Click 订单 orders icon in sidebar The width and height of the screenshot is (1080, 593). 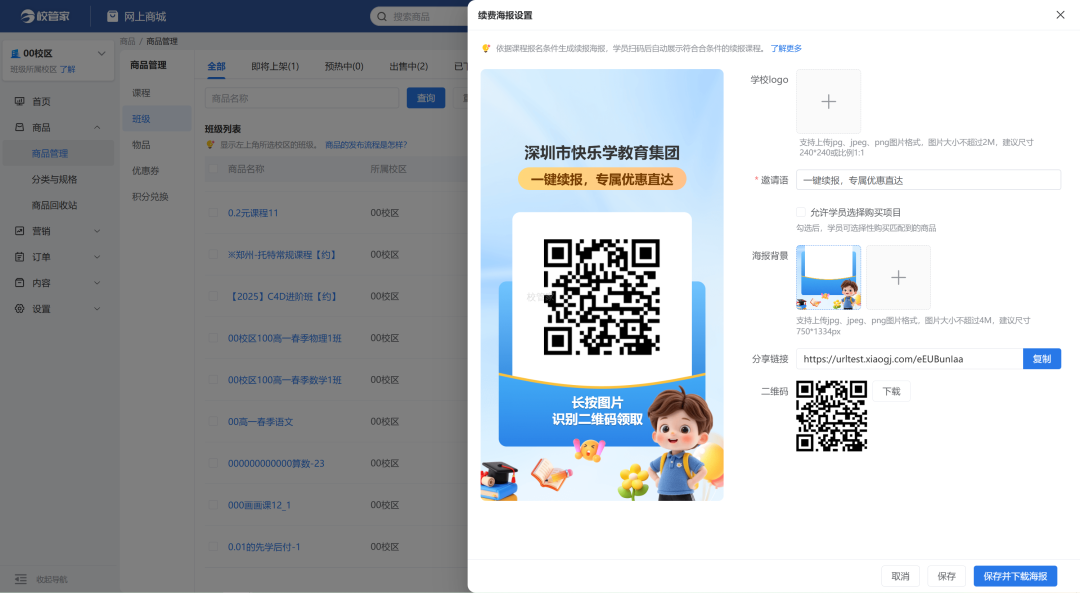pyautogui.click(x=19, y=257)
